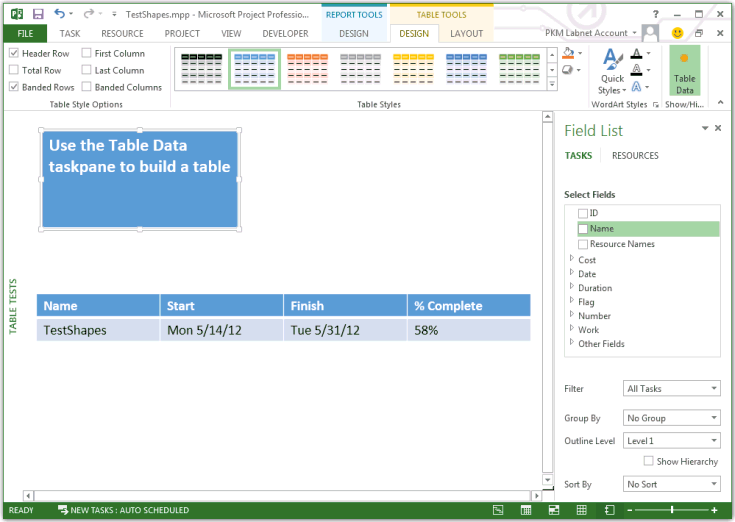Select the orange table style thumbnail

(308, 69)
